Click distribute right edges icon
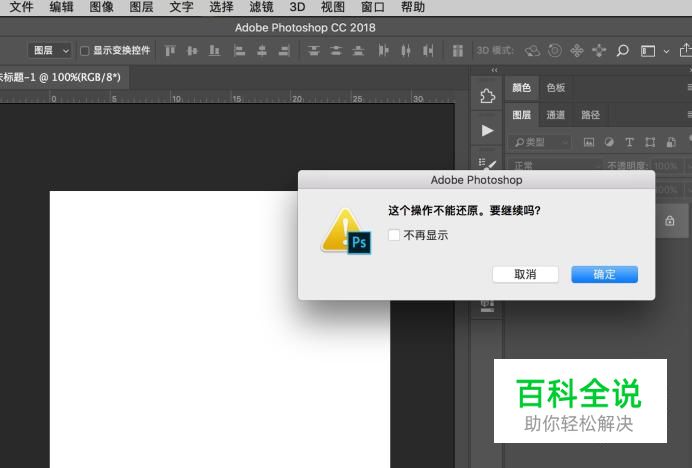This screenshot has width=692, height=468. (428, 51)
